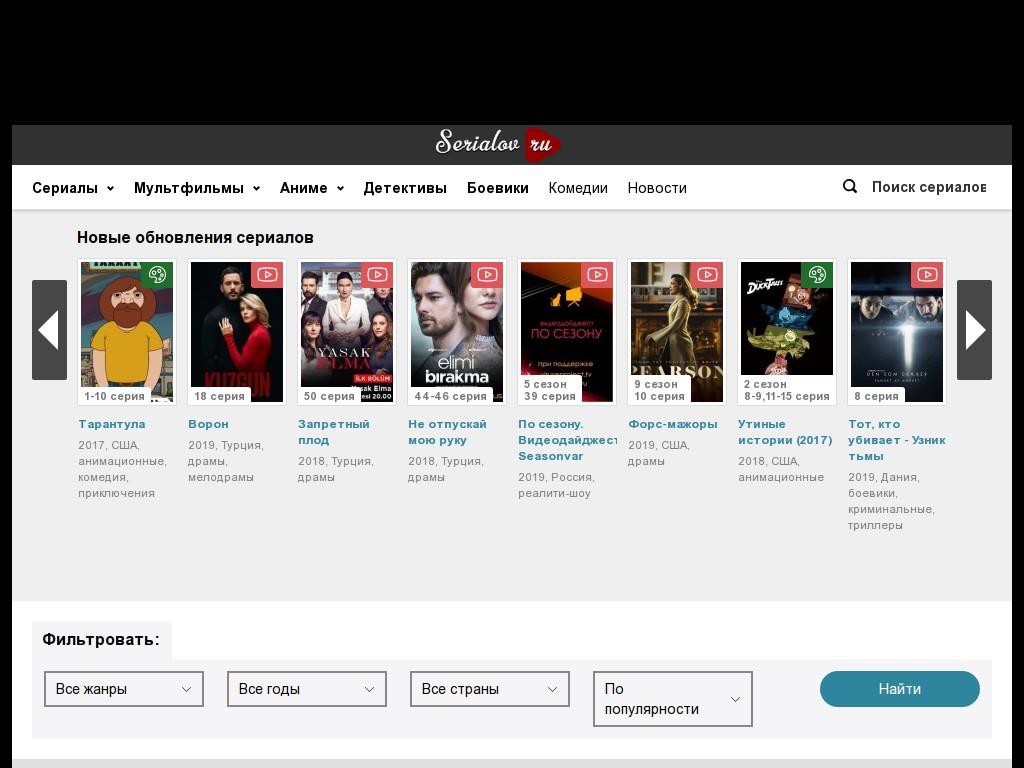Click play badge on Форс-мажоры poster

(x=707, y=275)
